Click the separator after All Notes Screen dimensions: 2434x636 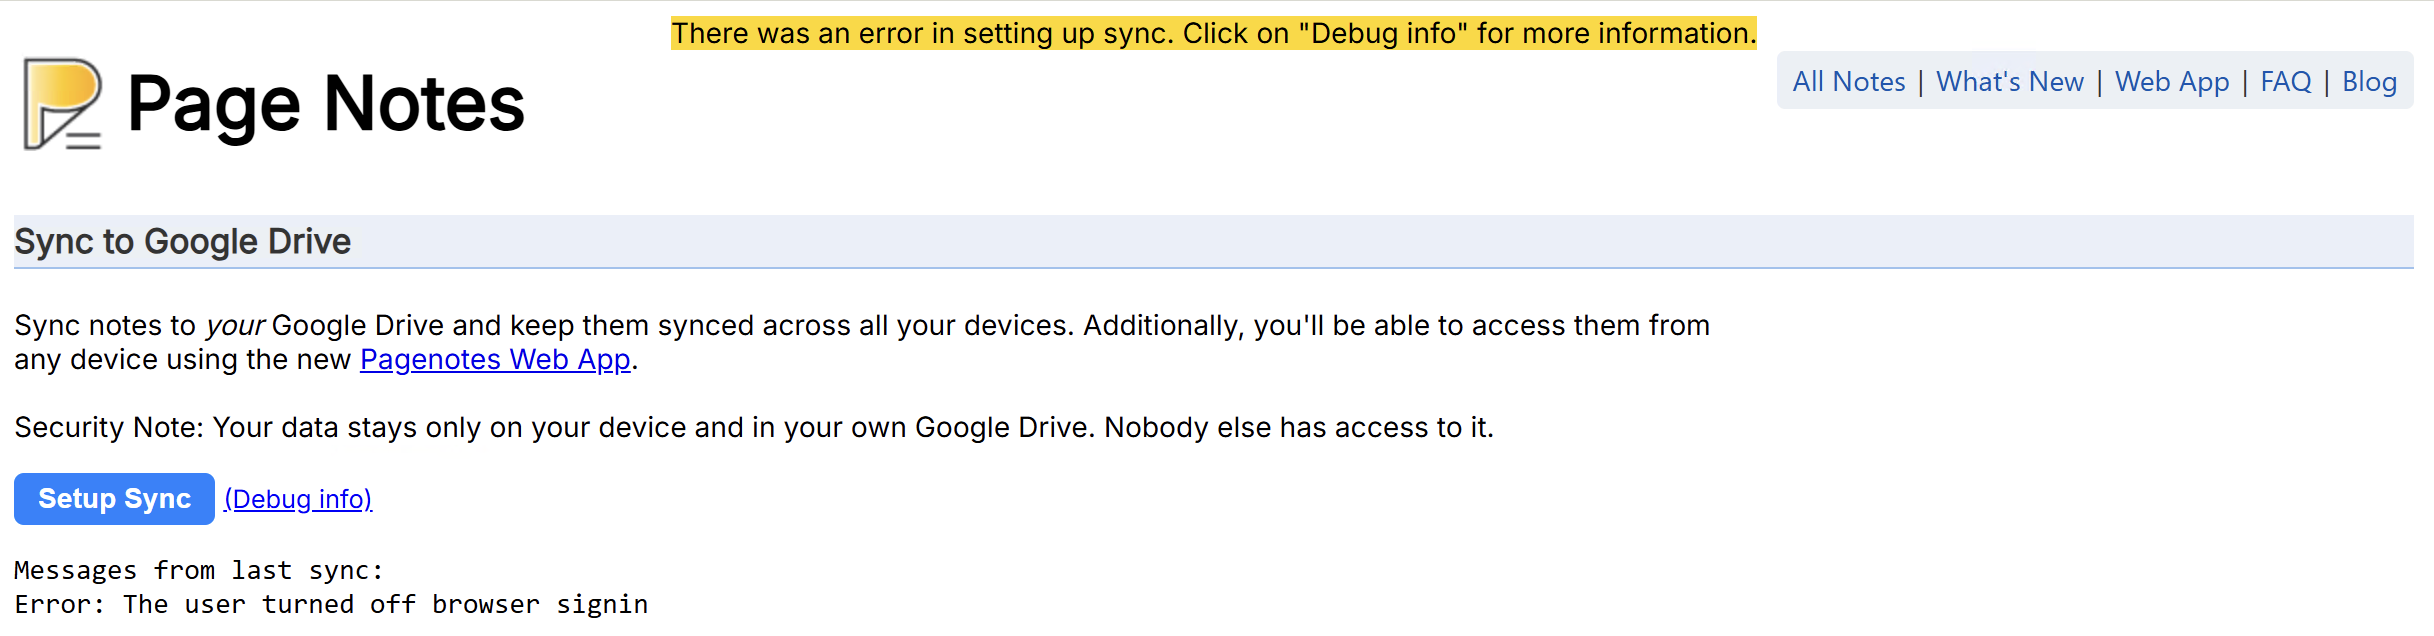(x=1922, y=82)
